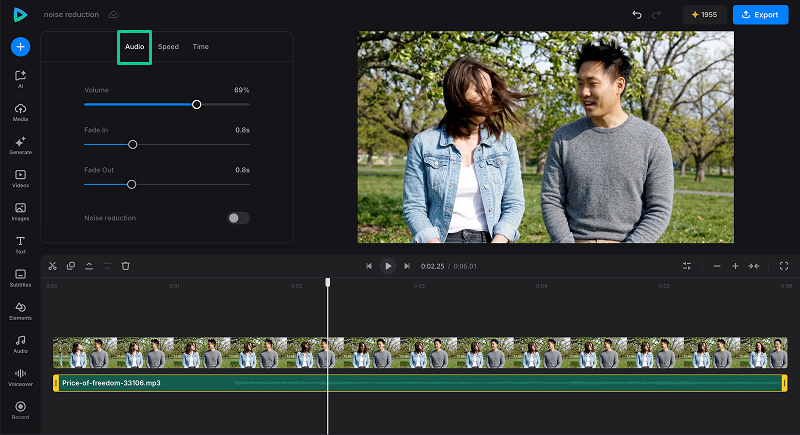Duplicate the selected clip

tap(71, 266)
